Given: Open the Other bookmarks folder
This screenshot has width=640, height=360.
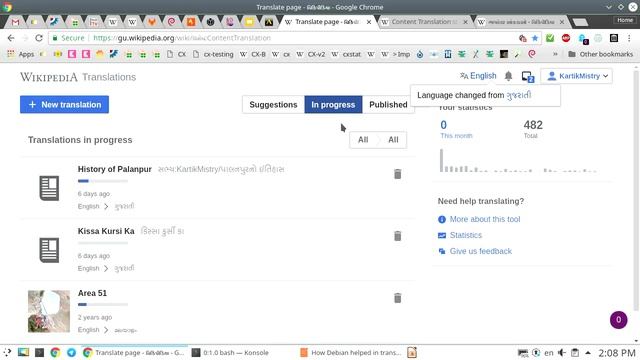Looking at the screenshot, I should click(x=600, y=54).
